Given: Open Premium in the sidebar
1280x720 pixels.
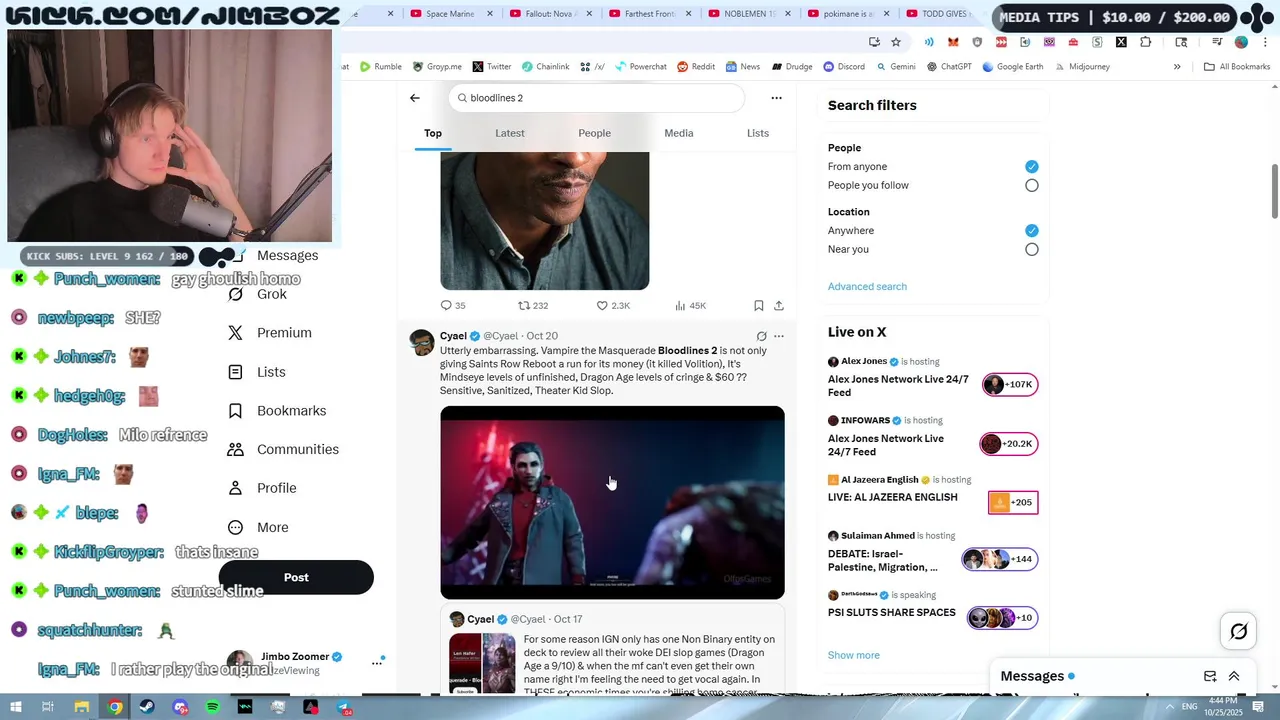Looking at the screenshot, I should click(269, 333).
